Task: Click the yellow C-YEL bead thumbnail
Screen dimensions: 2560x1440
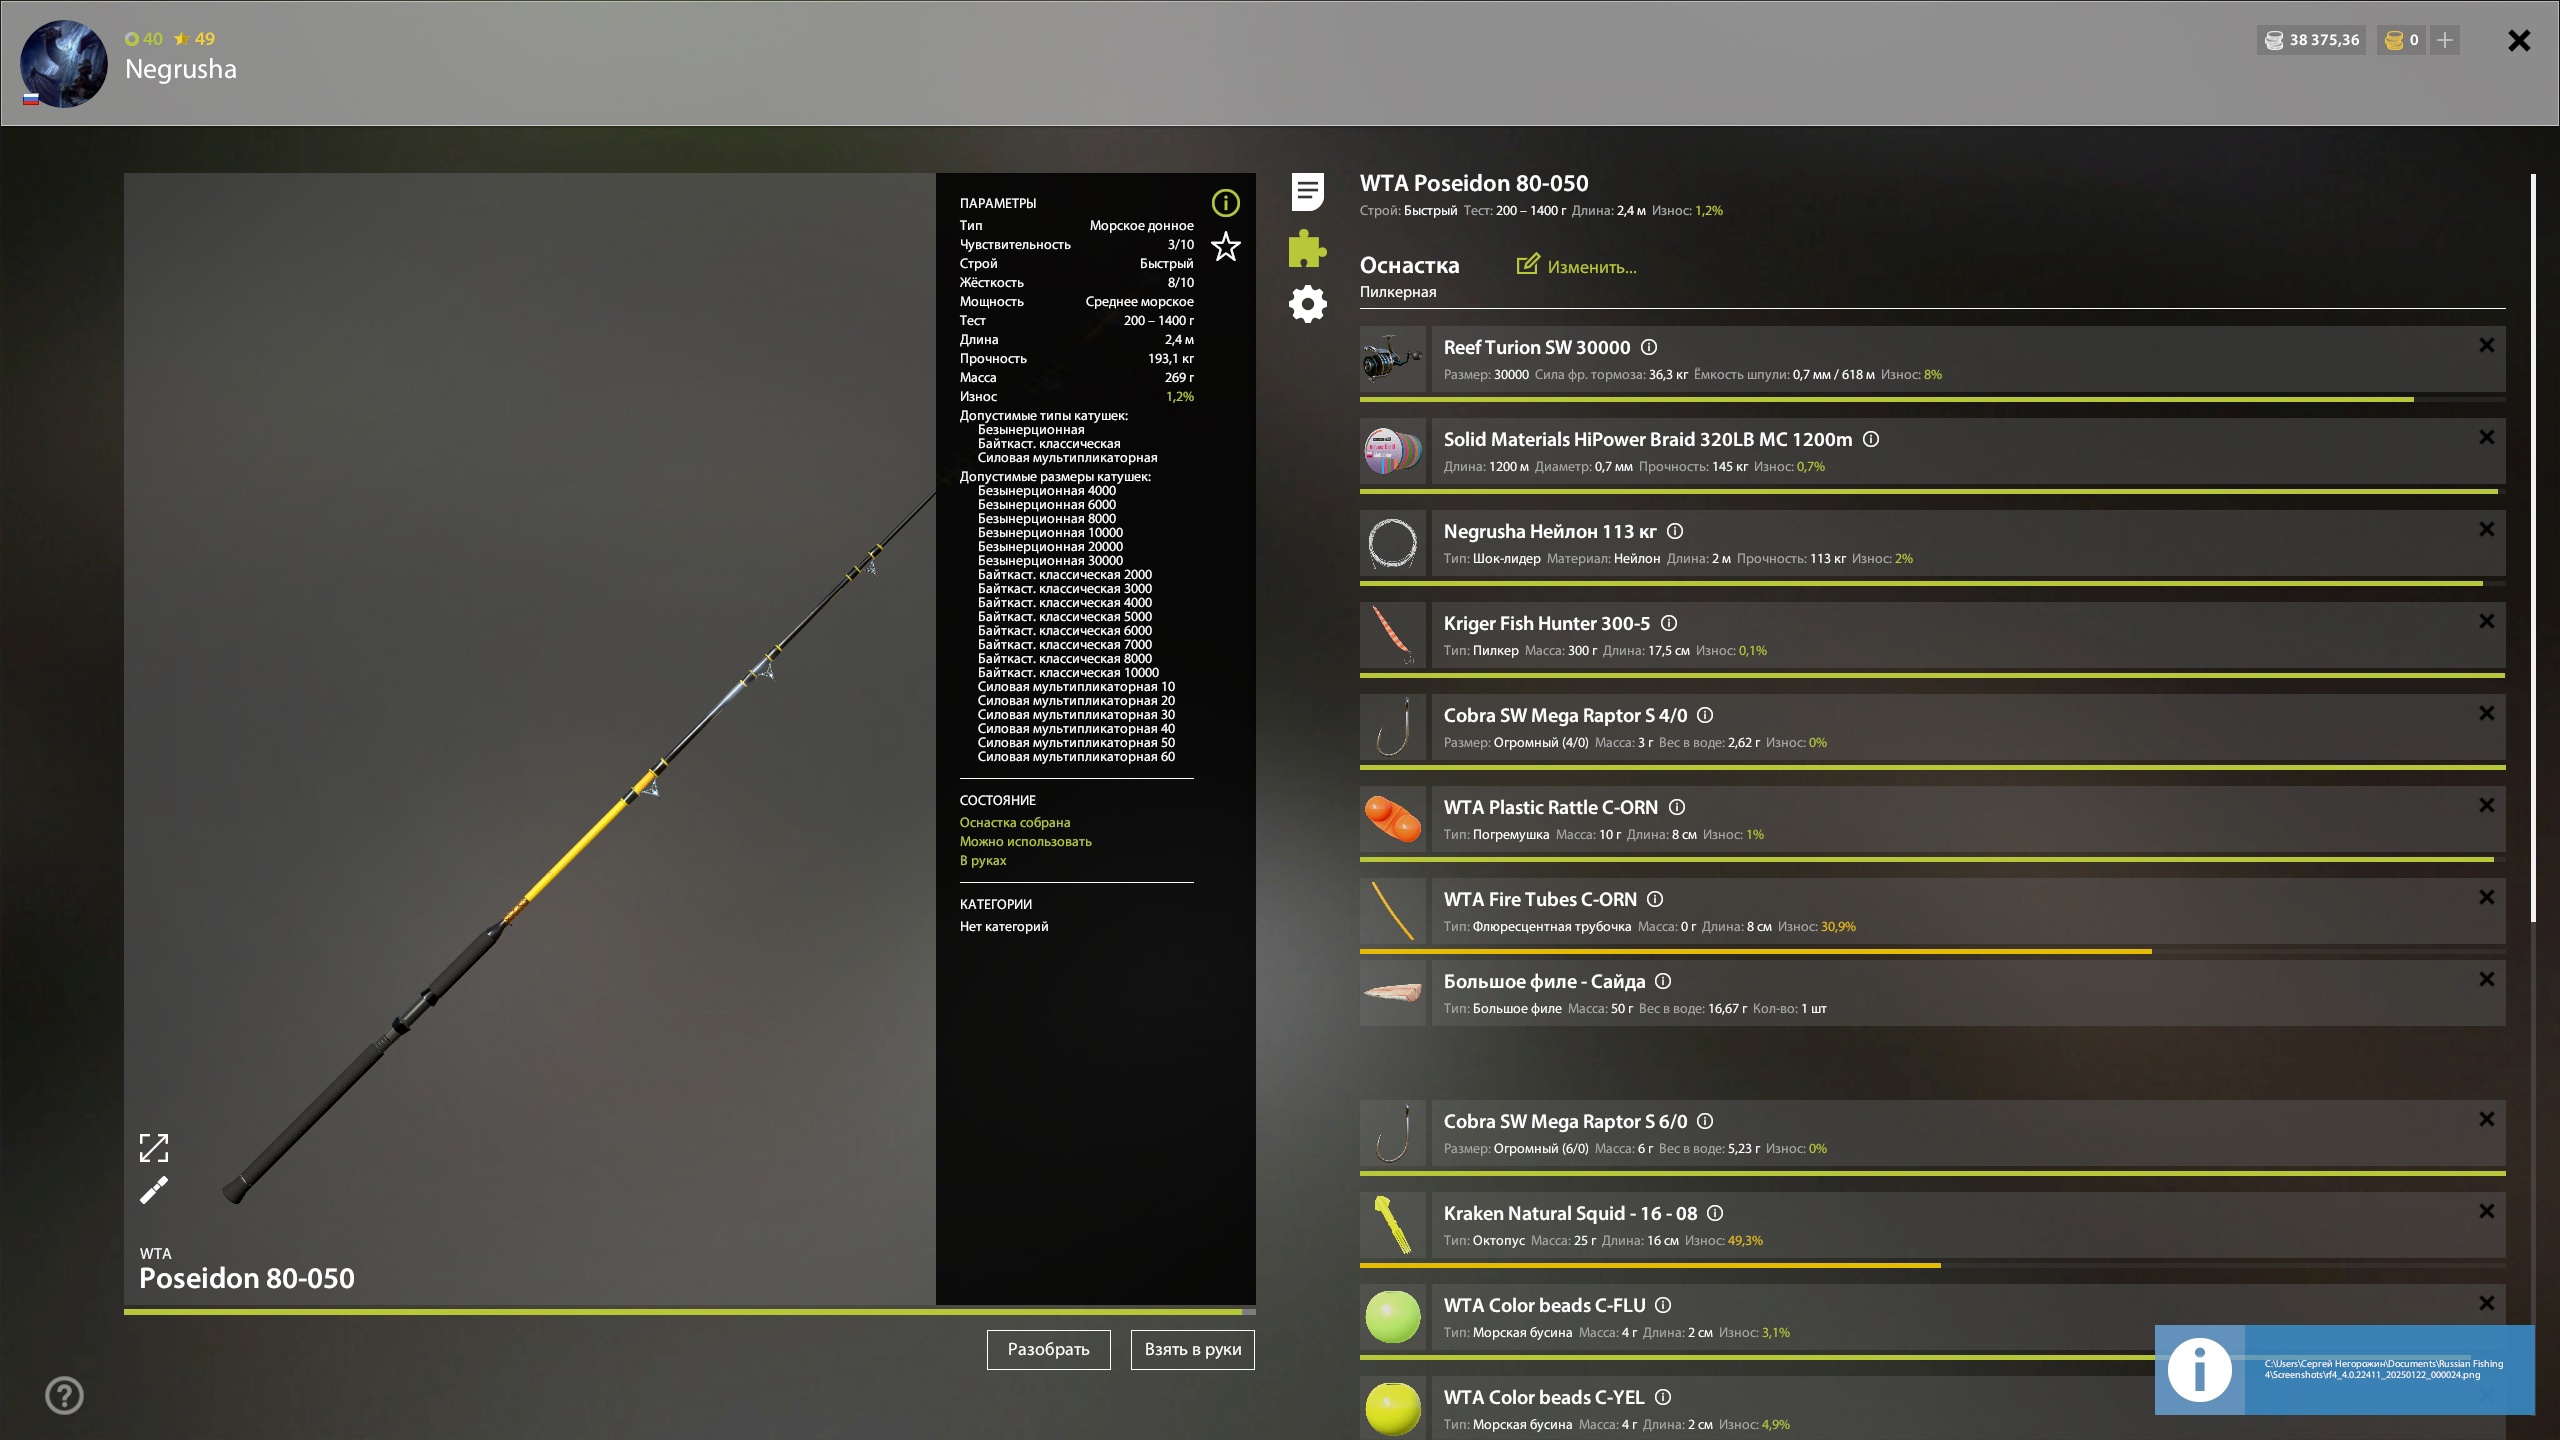Action: click(1393, 1408)
